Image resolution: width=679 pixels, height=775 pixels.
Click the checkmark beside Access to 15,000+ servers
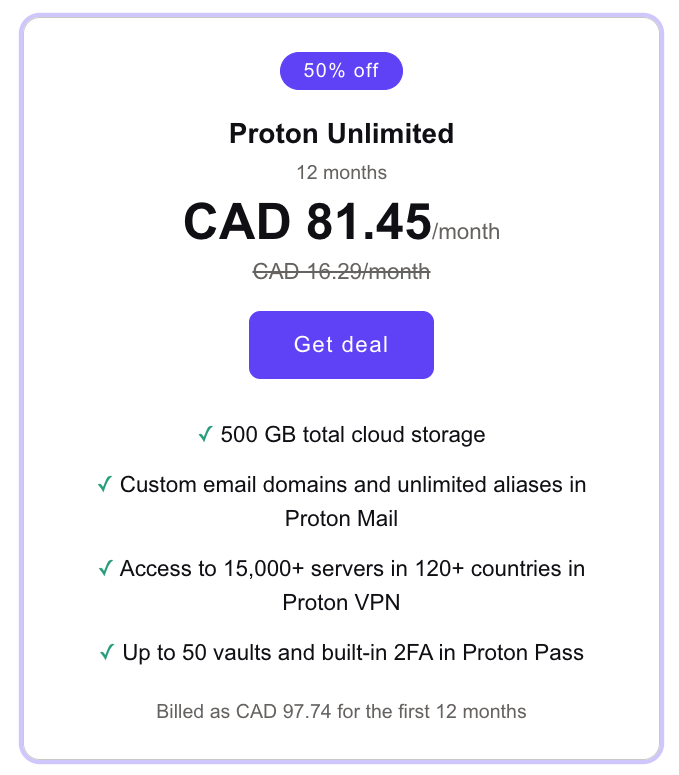(105, 568)
